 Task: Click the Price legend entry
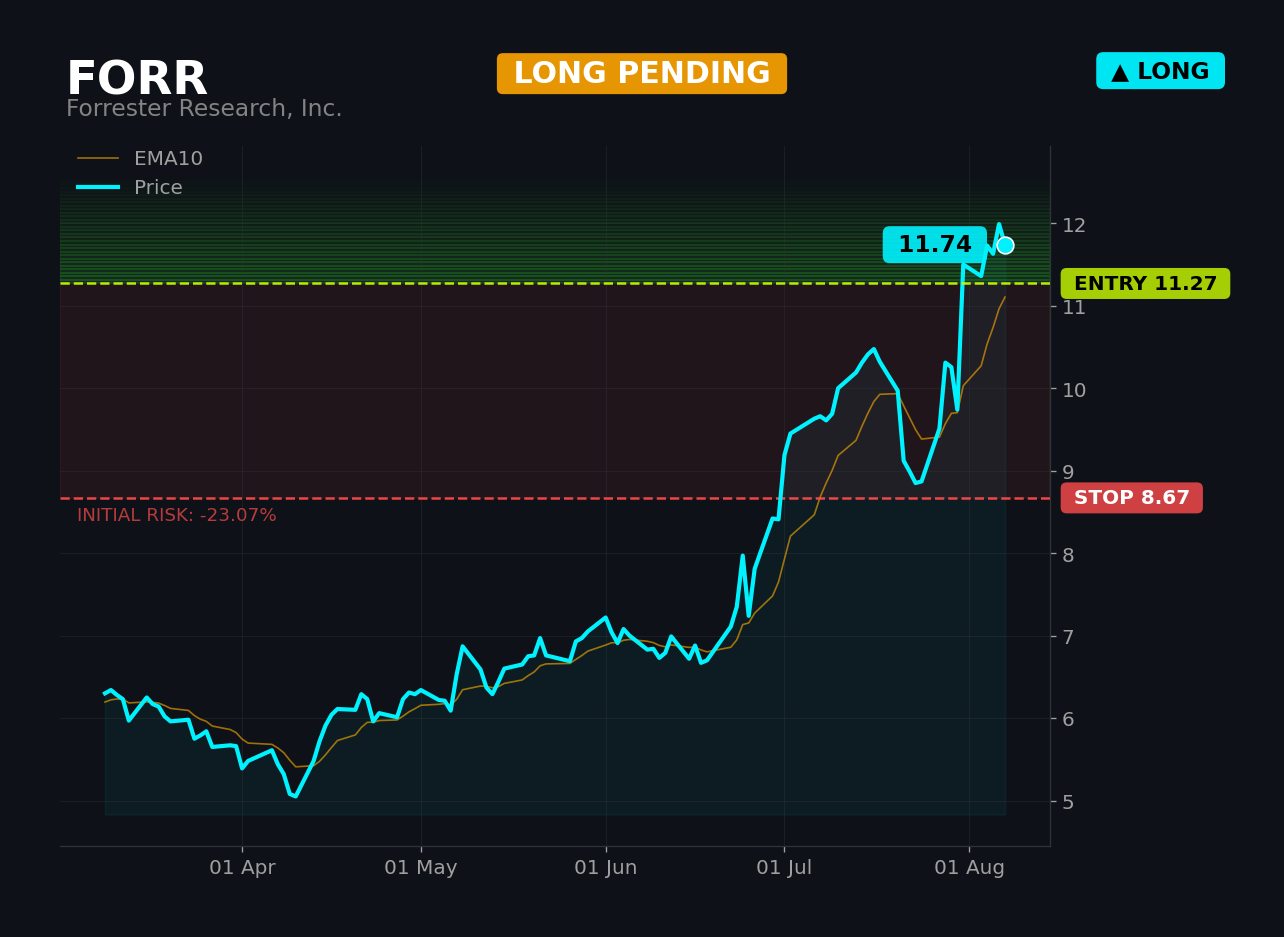[x=130, y=188]
